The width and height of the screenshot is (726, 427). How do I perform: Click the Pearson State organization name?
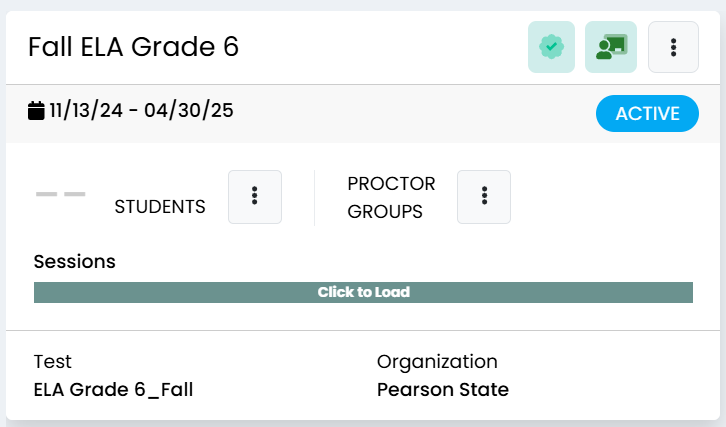click(x=443, y=389)
